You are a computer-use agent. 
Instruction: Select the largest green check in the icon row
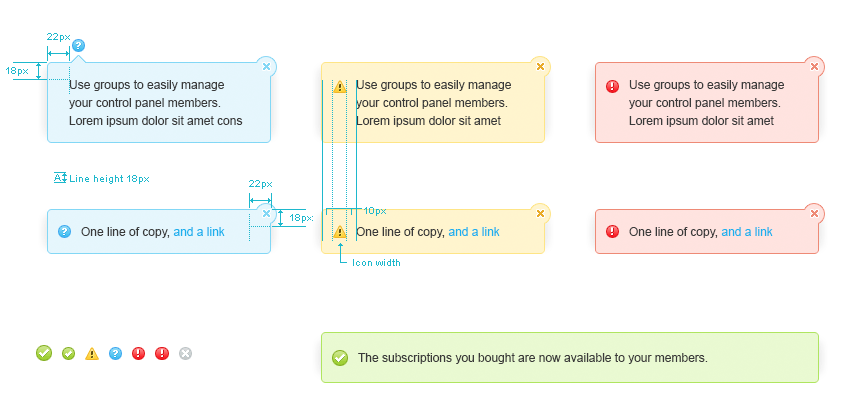click(44, 352)
